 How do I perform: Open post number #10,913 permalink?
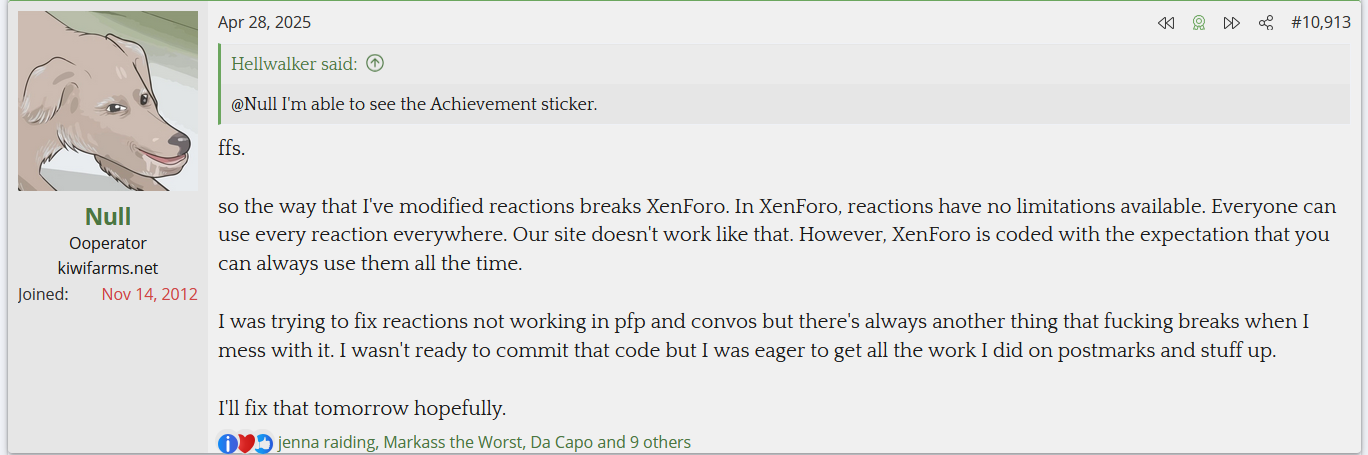[1320, 22]
